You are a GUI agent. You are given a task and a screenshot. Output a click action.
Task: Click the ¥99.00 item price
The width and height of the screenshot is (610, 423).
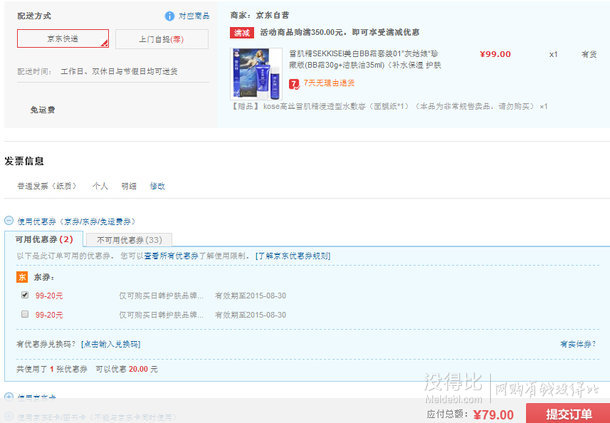pos(495,54)
